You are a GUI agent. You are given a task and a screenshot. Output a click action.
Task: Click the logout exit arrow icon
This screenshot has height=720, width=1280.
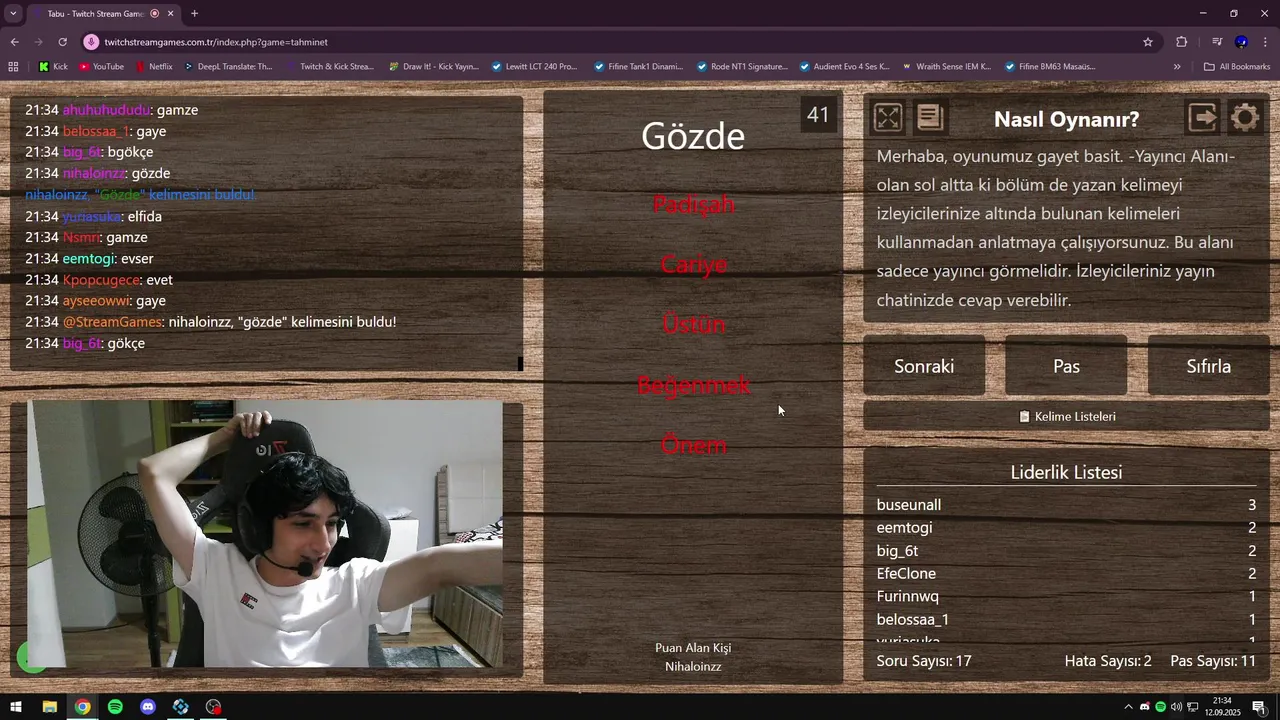pyautogui.click(x=1202, y=118)
